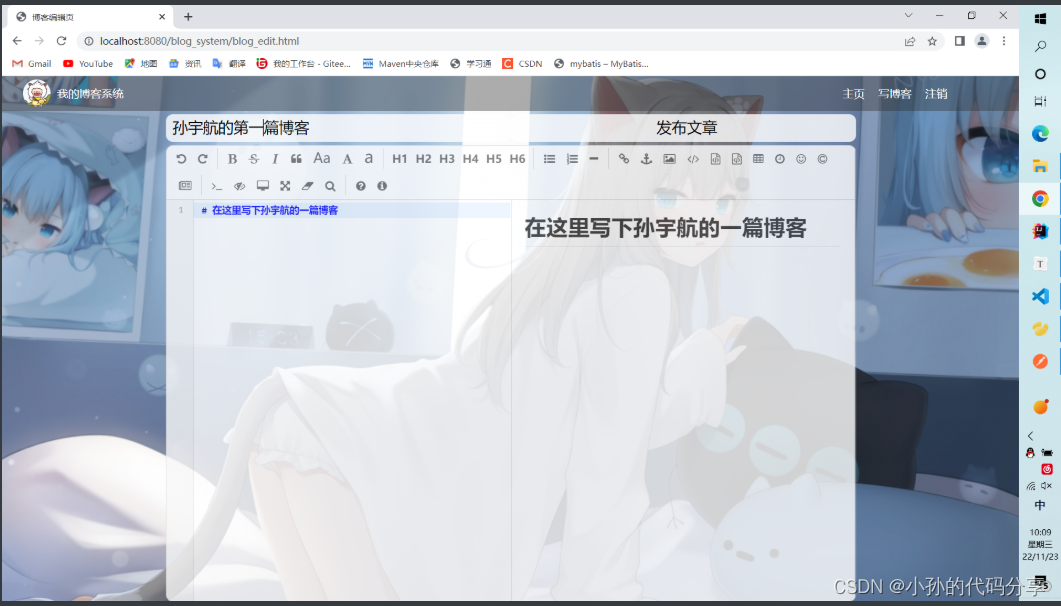1061x606 pixels.
Task: Insert horizontal rule icon
Action: click(593, 159)
